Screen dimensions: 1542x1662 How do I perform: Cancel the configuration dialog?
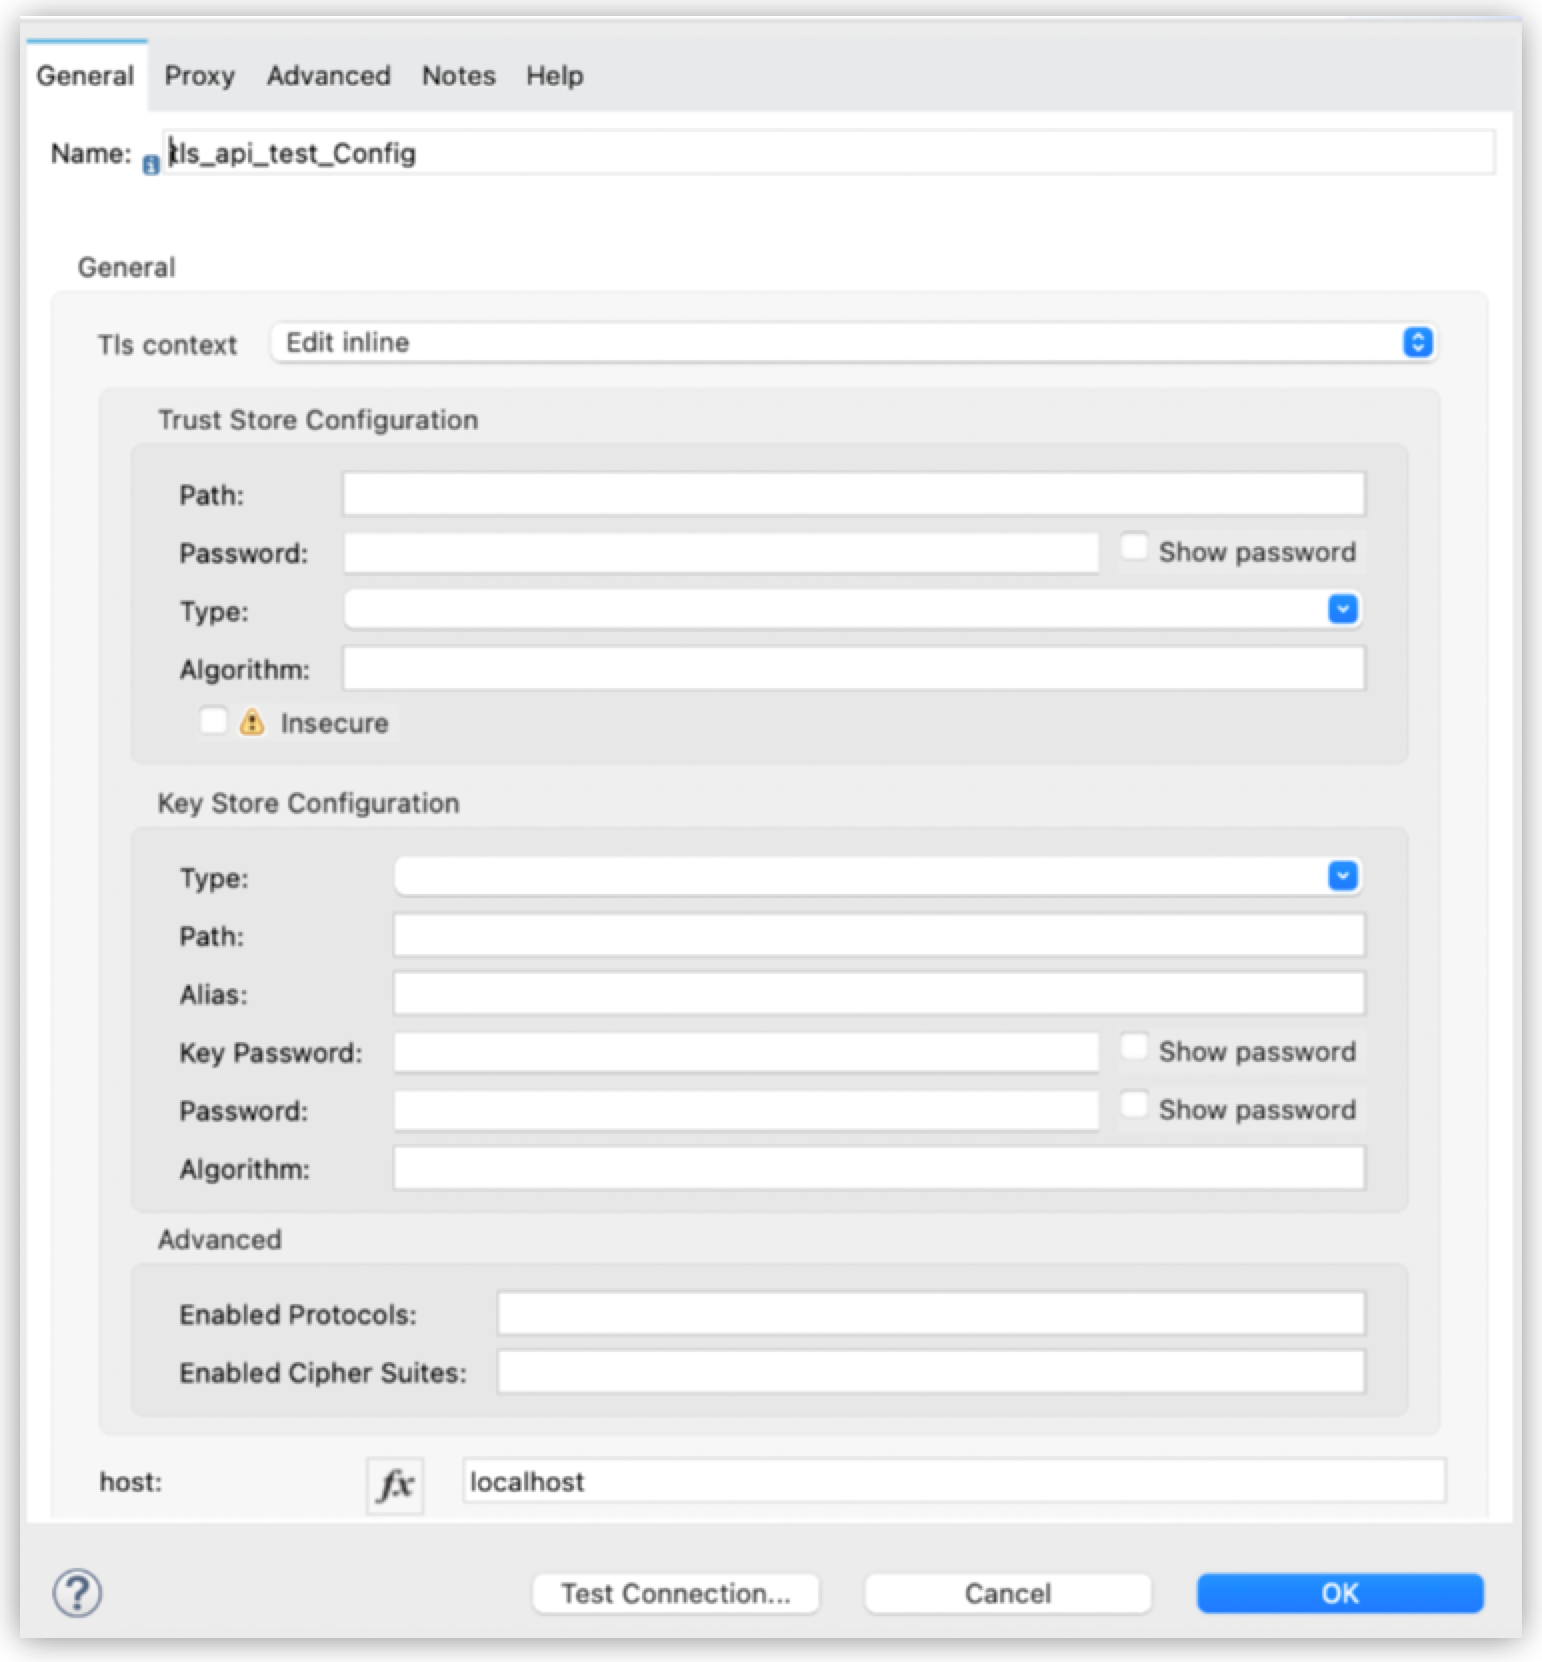1007,1593
